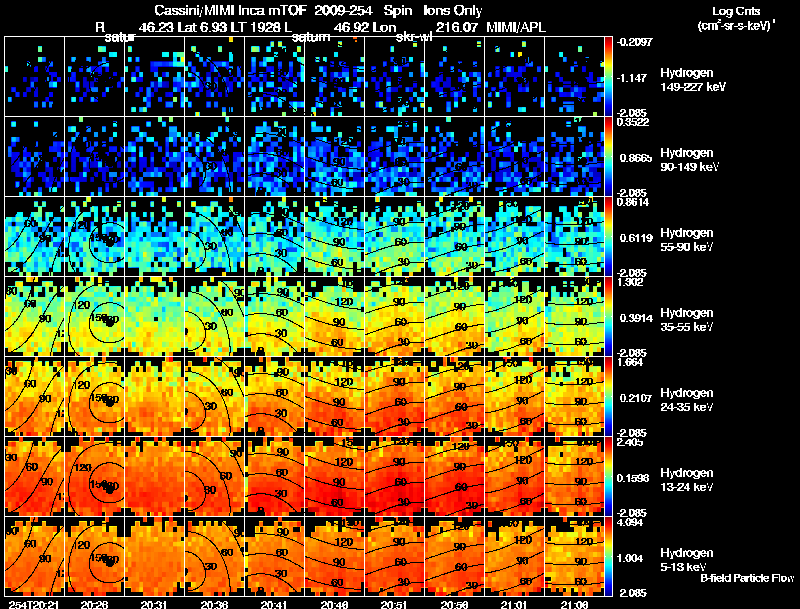This screenshot has width=800, height=609.
Task: Select the 254T20:21 panel in 149-227 keV row
Action: 35,76
